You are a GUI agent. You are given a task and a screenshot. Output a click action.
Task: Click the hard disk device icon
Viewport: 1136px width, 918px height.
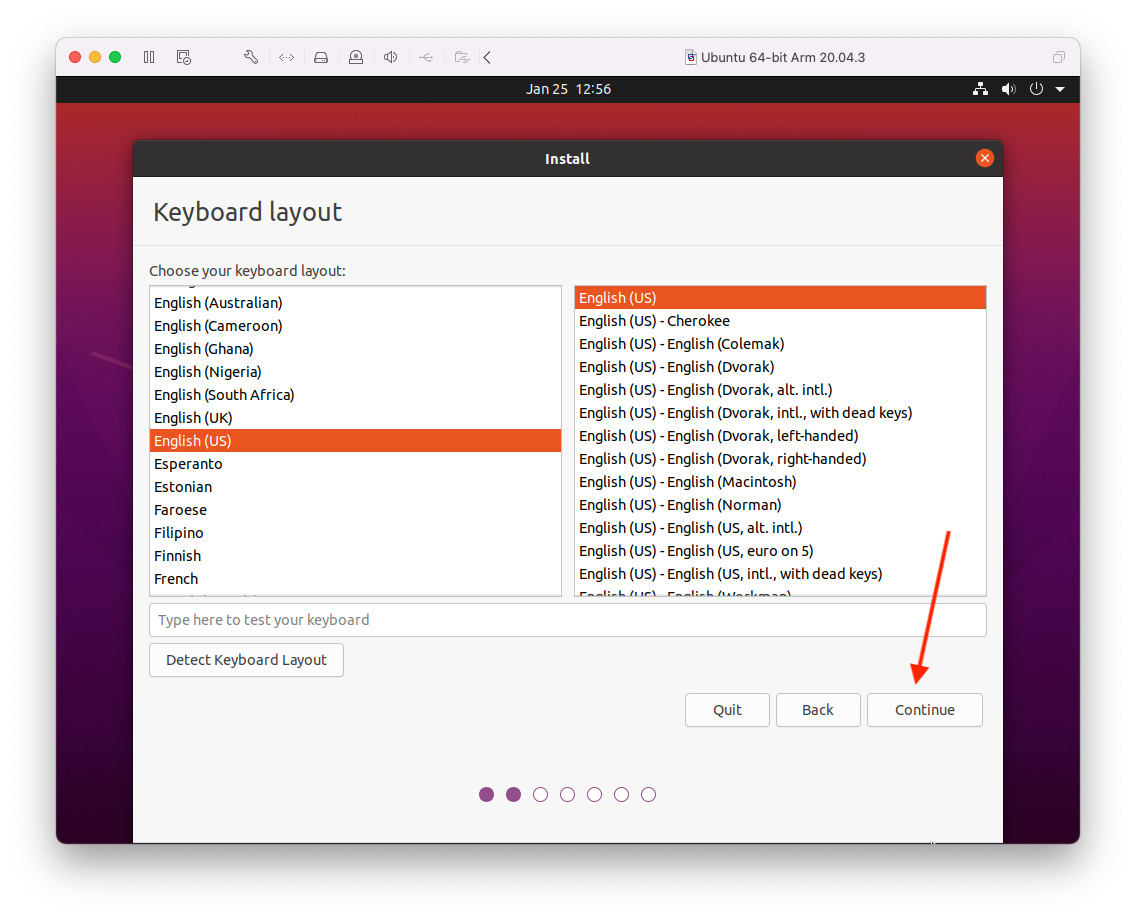(321, 57)
